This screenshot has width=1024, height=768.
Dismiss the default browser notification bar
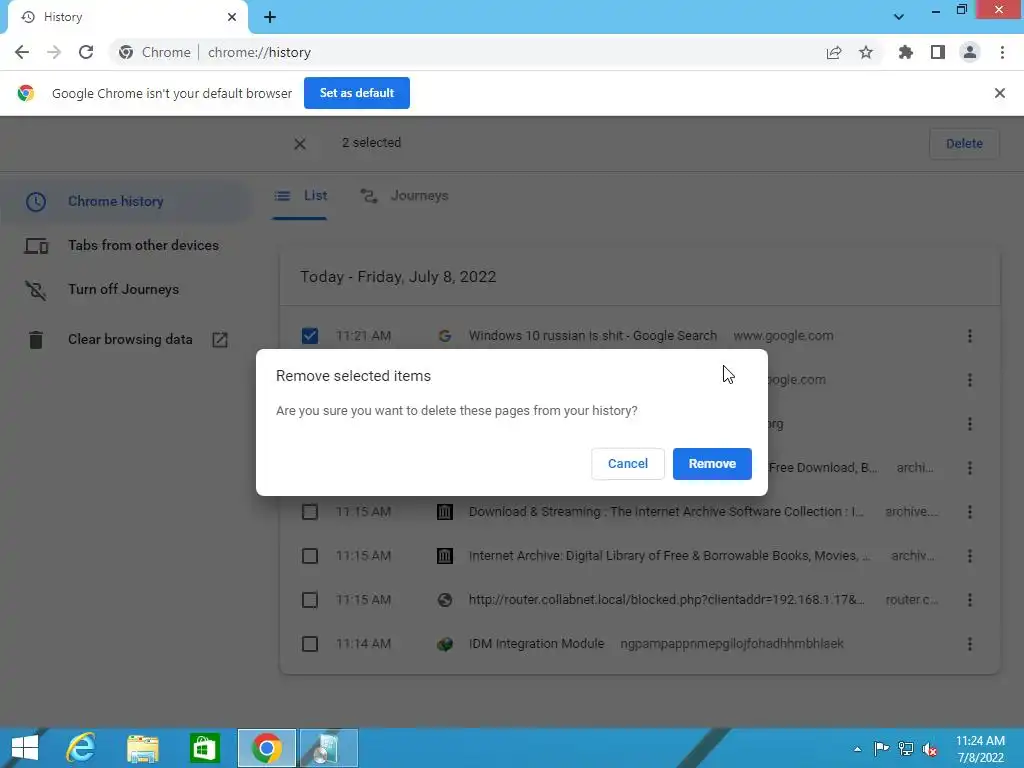(999, 93)
